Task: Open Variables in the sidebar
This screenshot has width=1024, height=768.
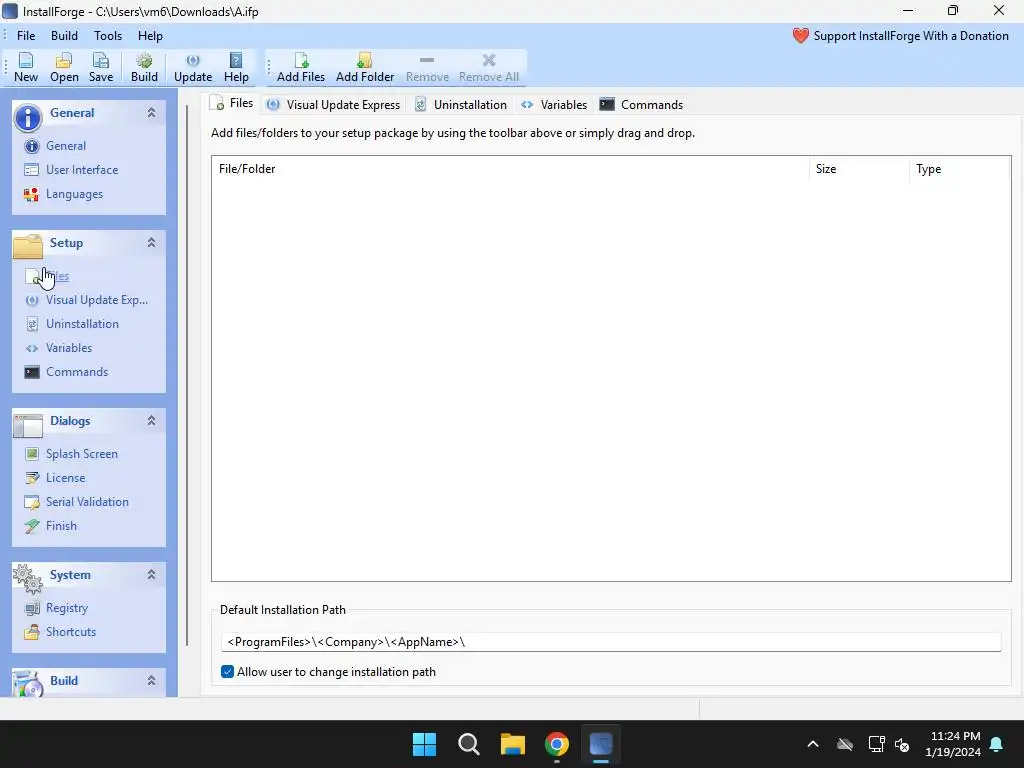Action: (x=69, y=348)
